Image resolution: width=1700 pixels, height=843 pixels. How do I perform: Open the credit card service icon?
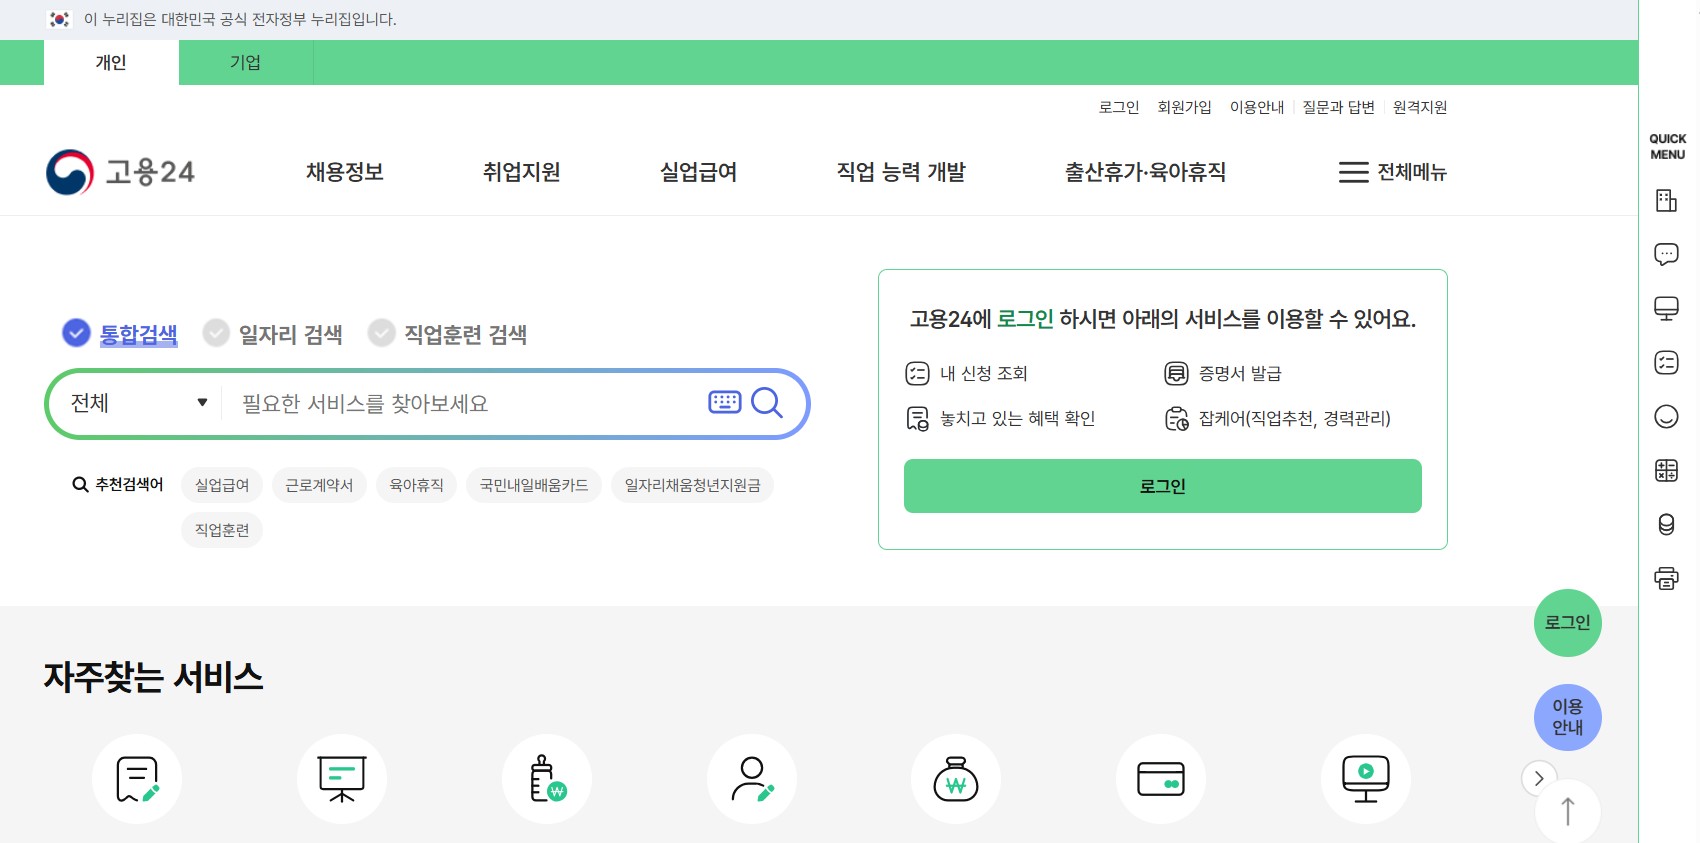tap(1161, 779)
